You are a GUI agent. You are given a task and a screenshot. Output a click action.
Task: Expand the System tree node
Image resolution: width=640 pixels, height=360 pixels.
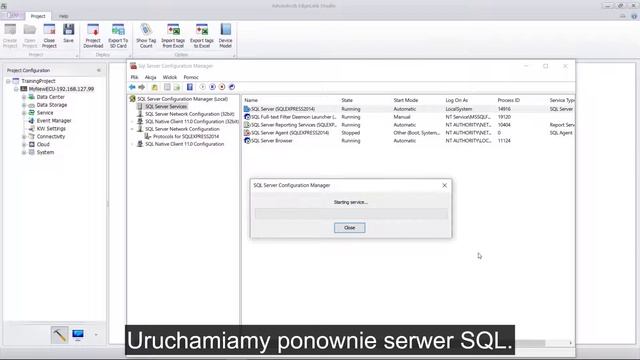pos(24,152)
